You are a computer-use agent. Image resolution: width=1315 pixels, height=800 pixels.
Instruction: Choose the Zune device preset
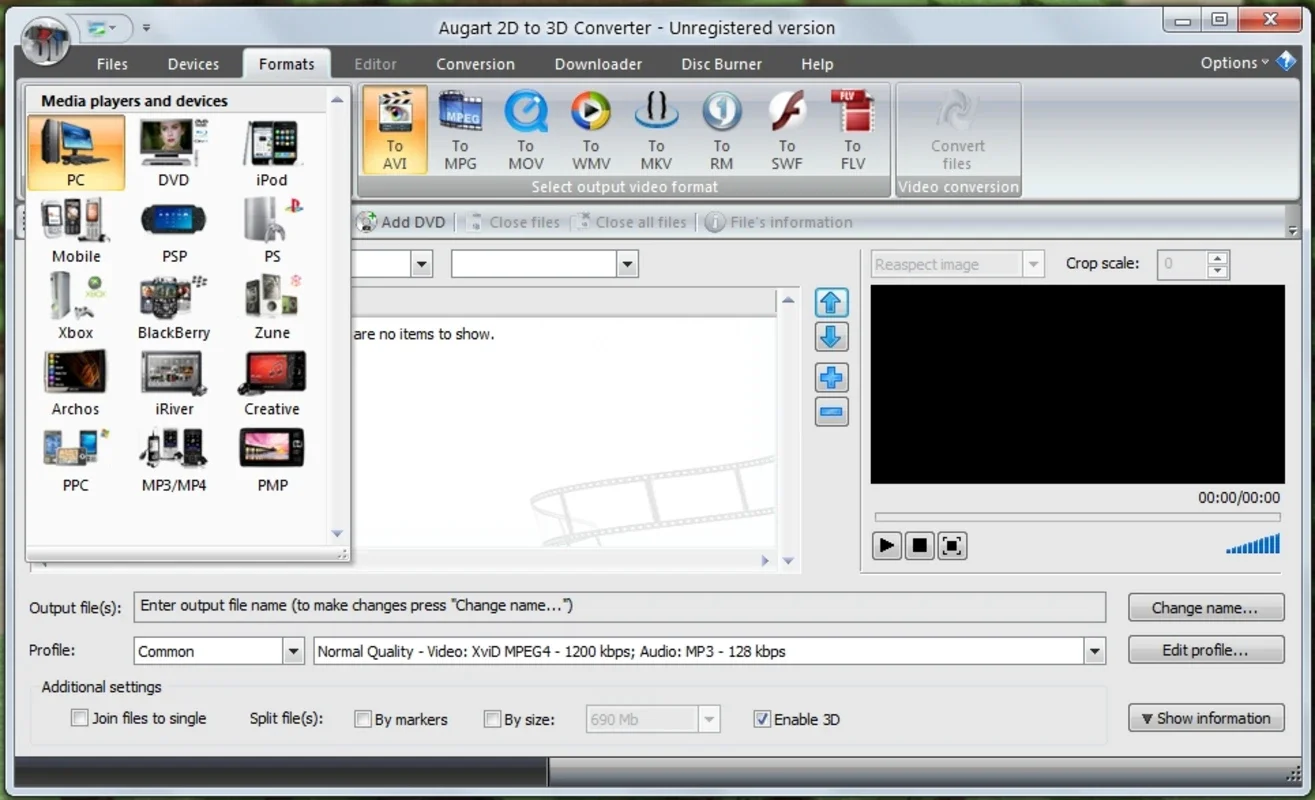[272, 306]
